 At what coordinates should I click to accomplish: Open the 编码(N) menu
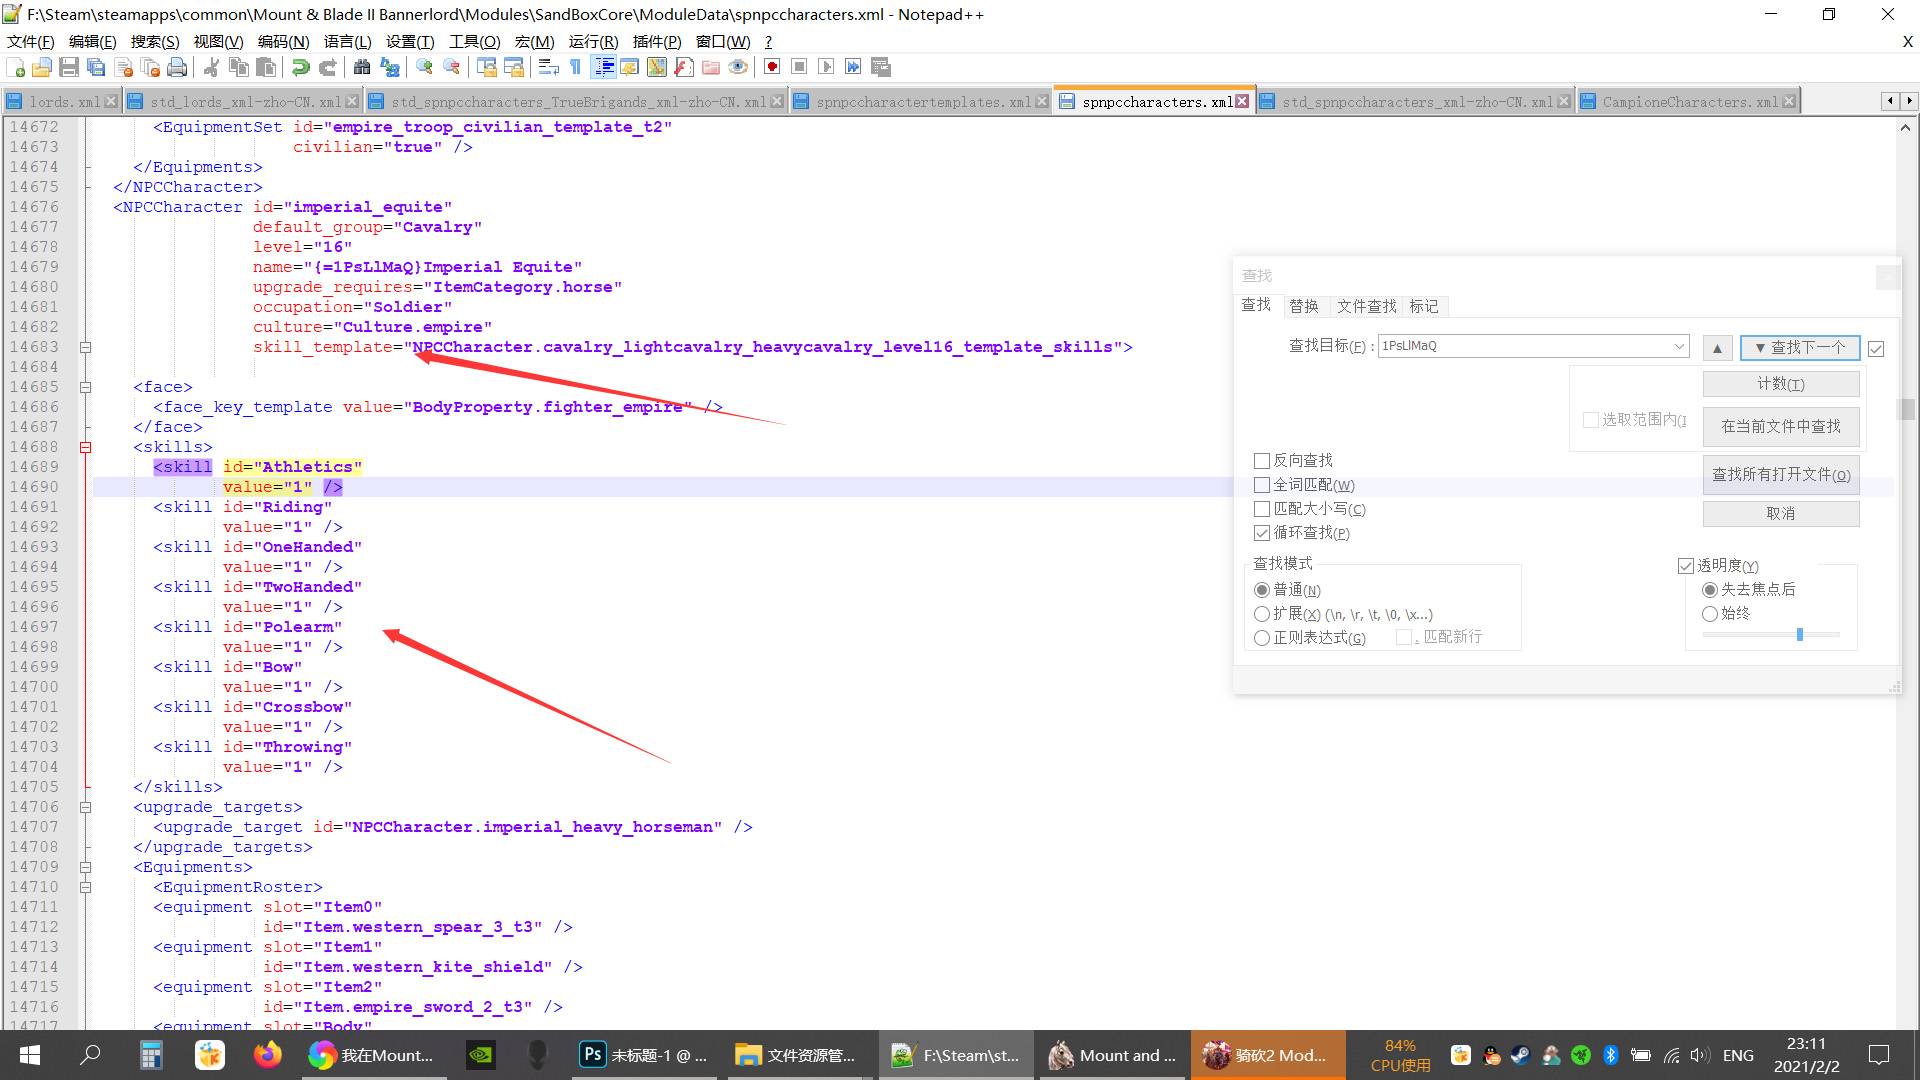click(283, 41)
